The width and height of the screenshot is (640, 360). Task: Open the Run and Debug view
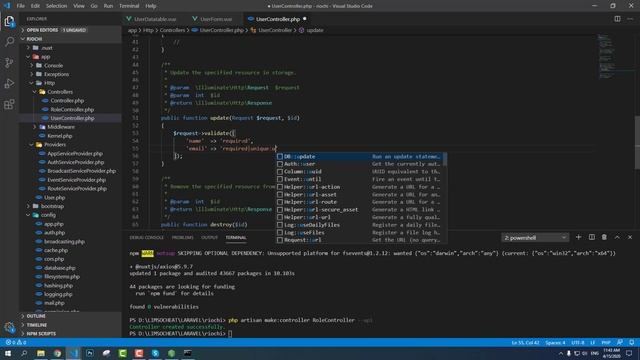[9, 83]
